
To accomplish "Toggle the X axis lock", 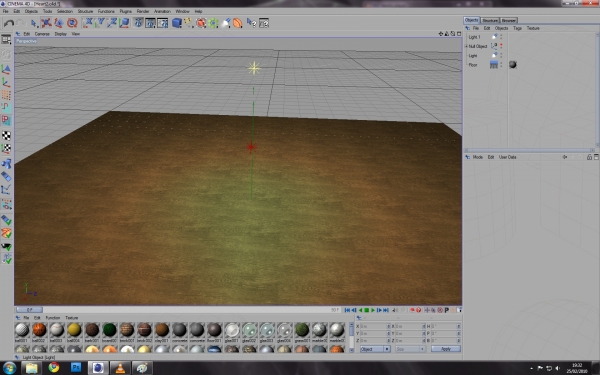I will [x=88, y=23].
